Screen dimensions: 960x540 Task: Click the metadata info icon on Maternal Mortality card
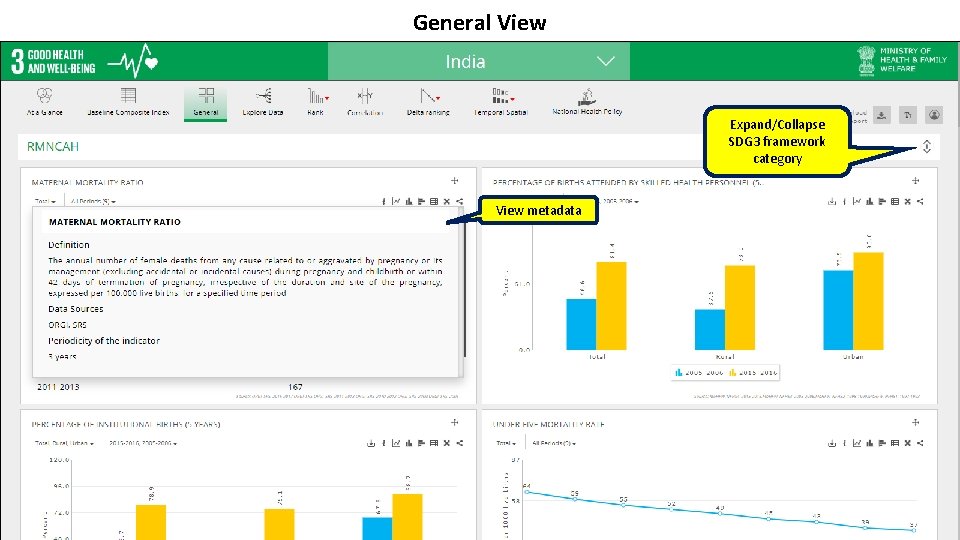click(384, 201)
